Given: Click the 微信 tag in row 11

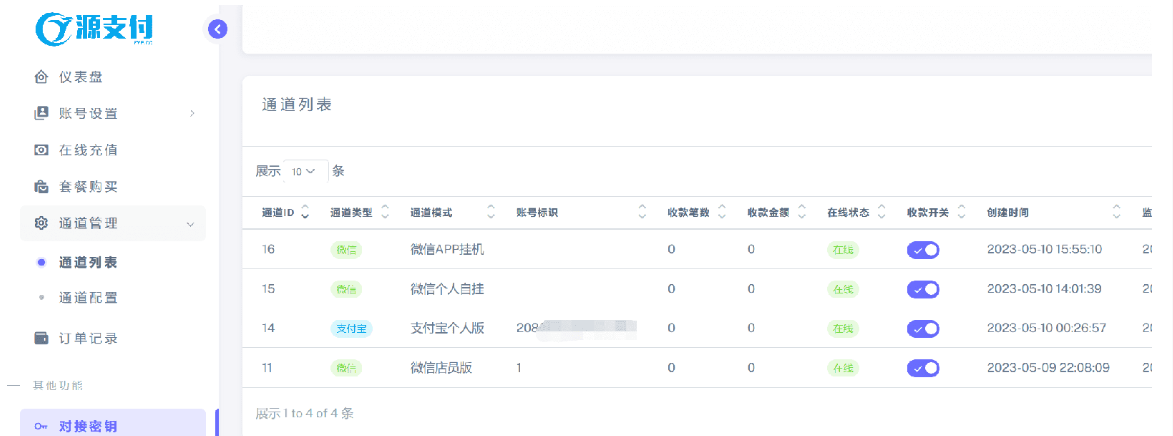Looking at the screenshot, I should [346, 368].
